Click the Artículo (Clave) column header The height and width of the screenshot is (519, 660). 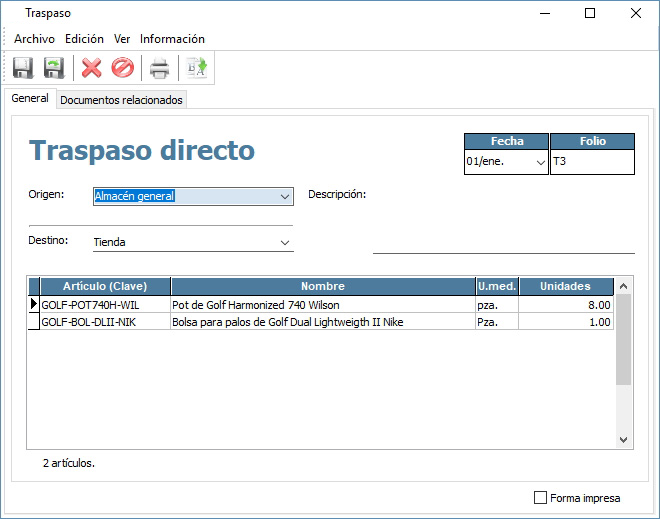105,286
